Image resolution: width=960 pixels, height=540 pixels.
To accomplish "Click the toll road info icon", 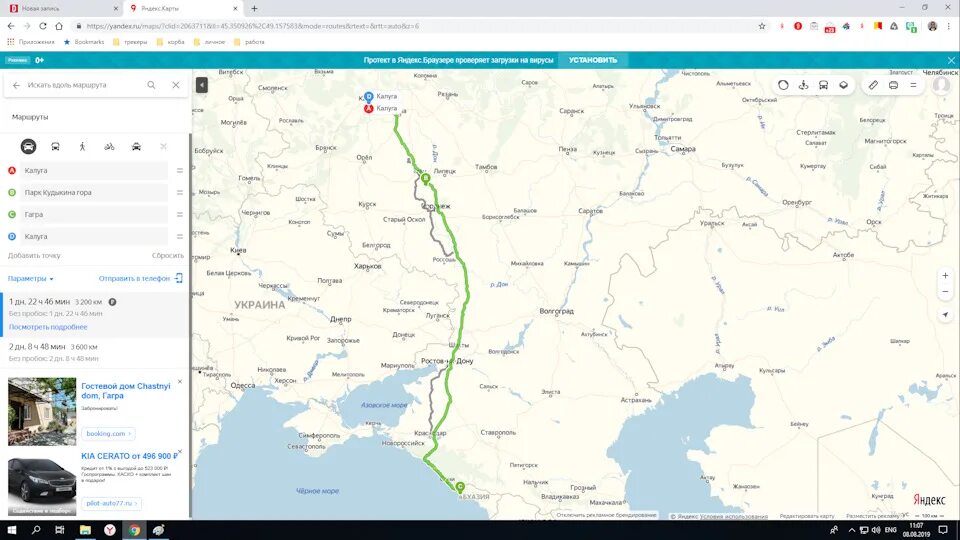I will click(112, 302).
